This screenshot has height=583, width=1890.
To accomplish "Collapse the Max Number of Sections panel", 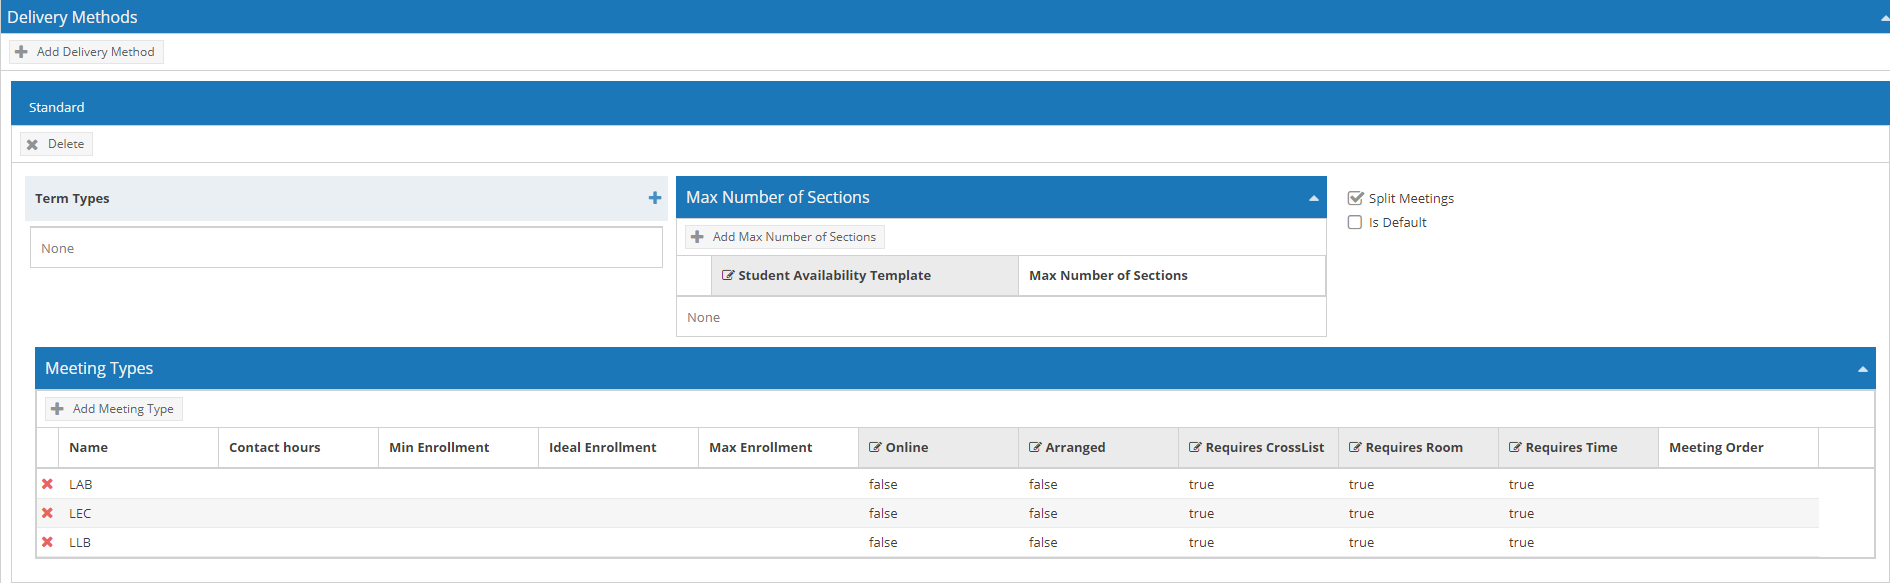I will point(1314,198).
